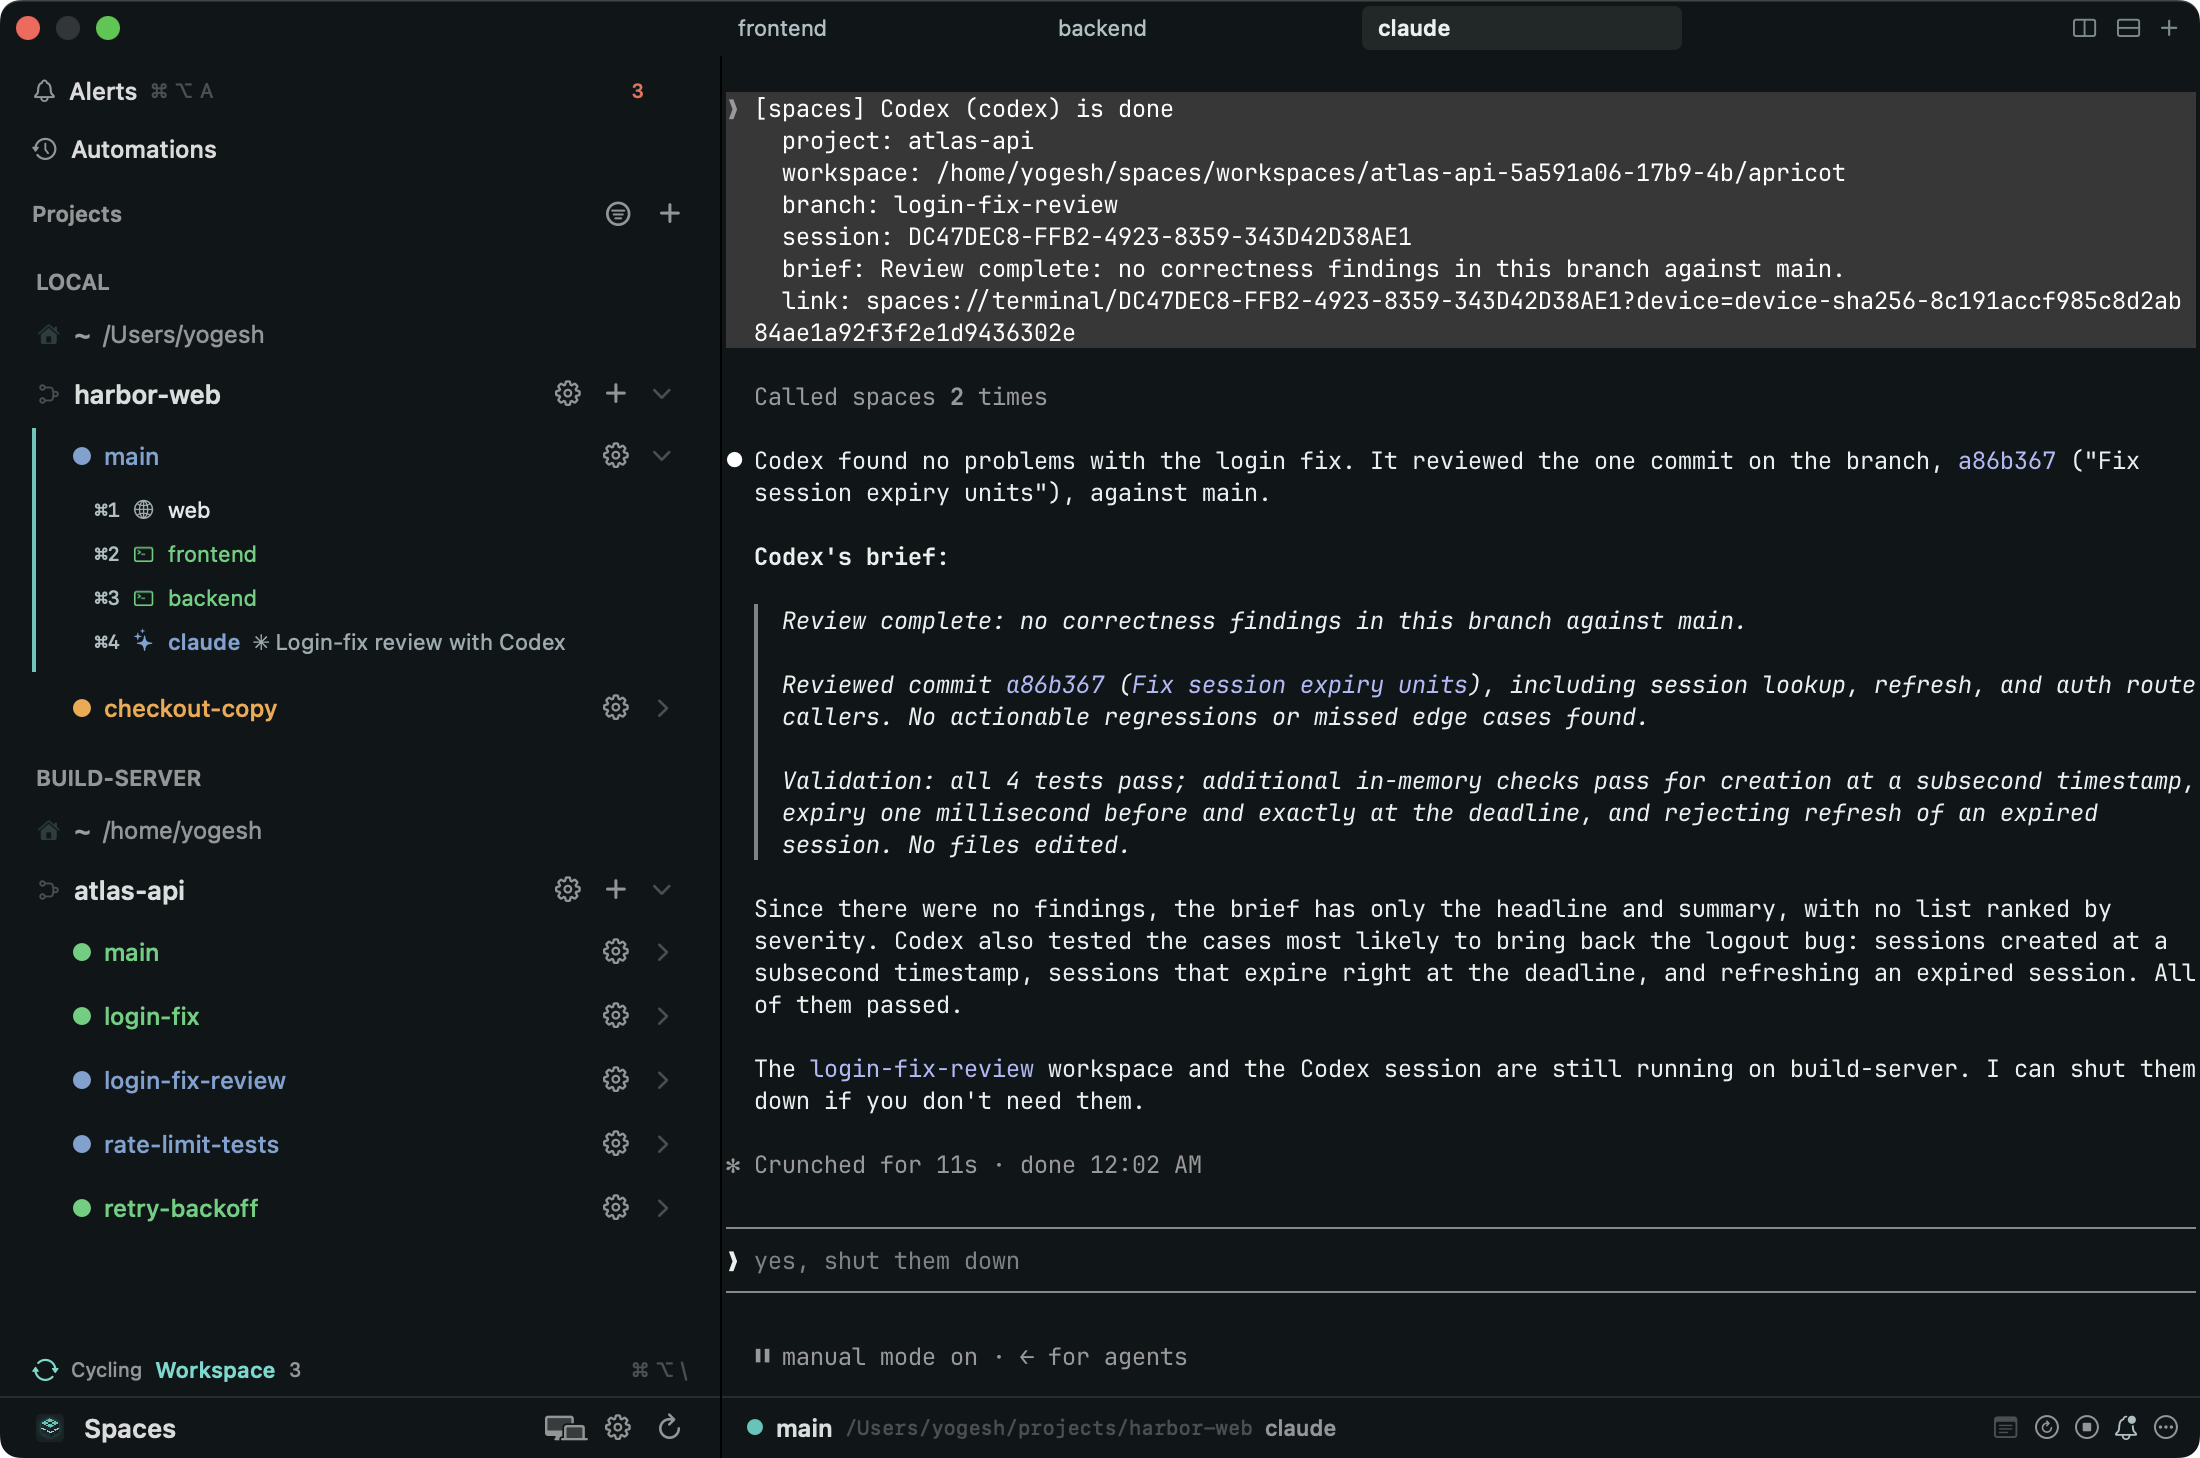This screenshot has height=1458, width=2200.
Task: Collapse the atlas-api project chevron
Action: pos(662,890)
